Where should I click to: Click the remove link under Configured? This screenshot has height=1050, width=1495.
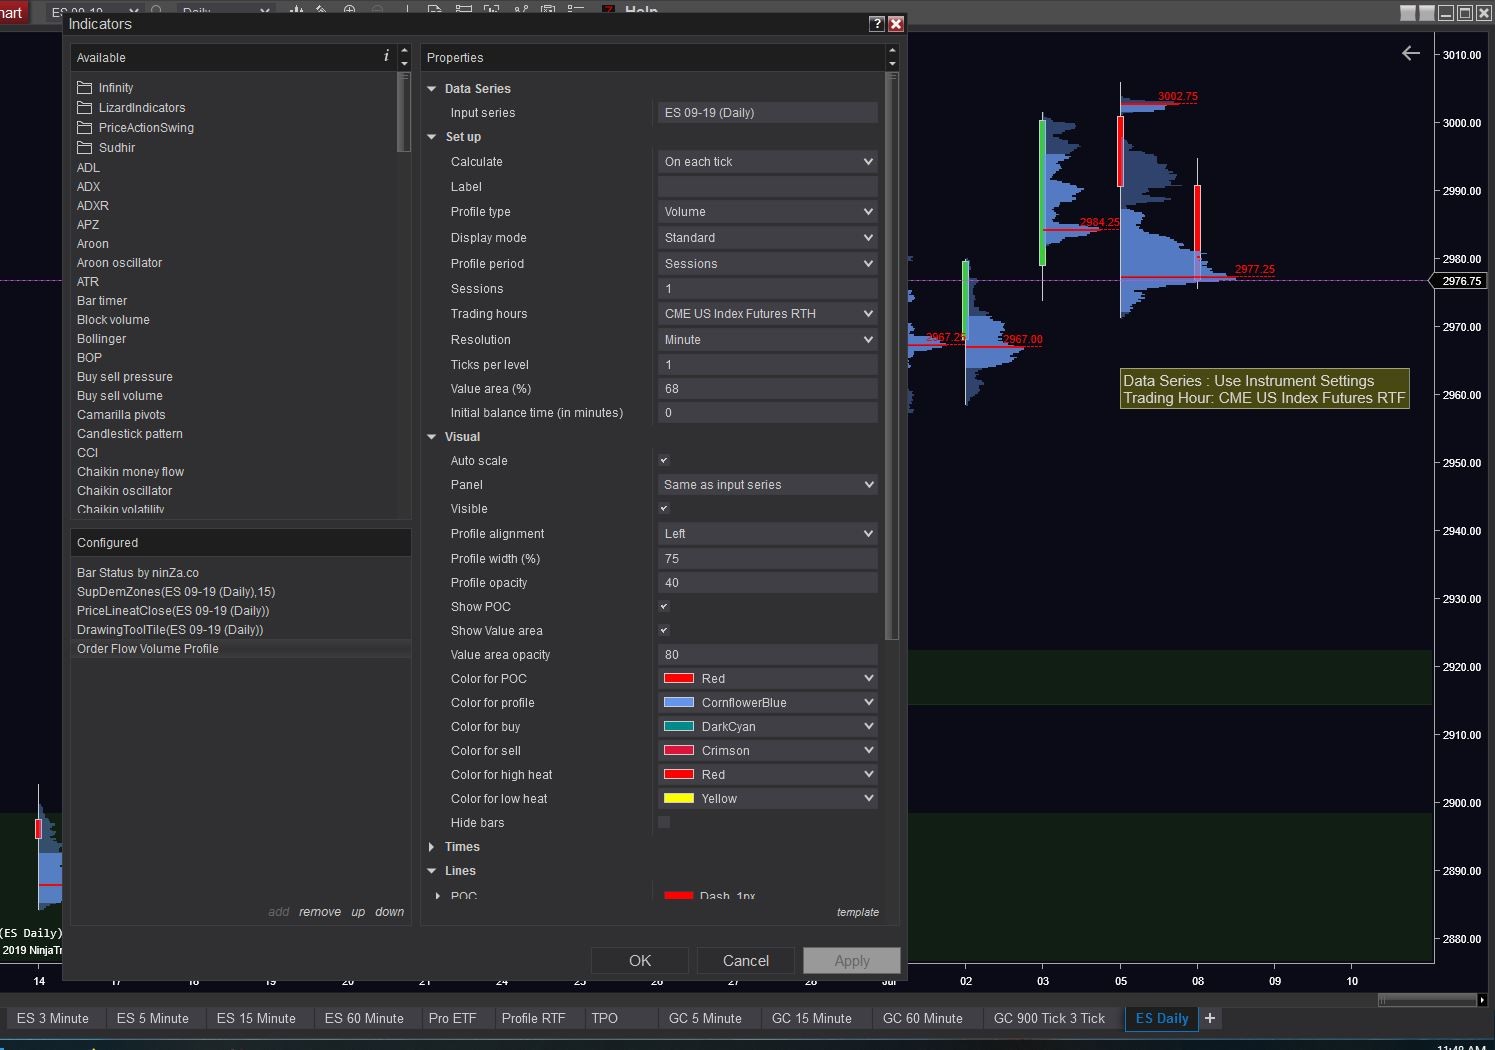(320, 912)
